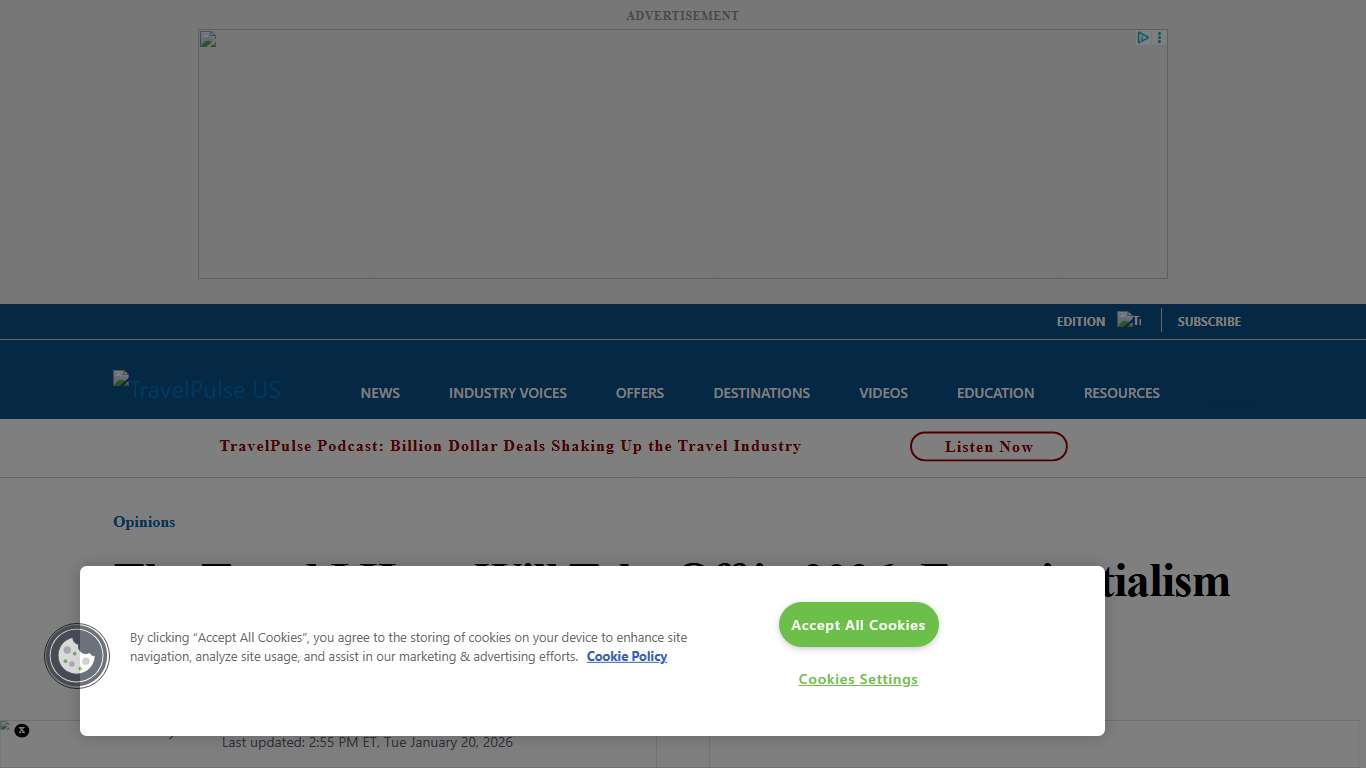Open the EDUCATION menu

tap(996, 393)
